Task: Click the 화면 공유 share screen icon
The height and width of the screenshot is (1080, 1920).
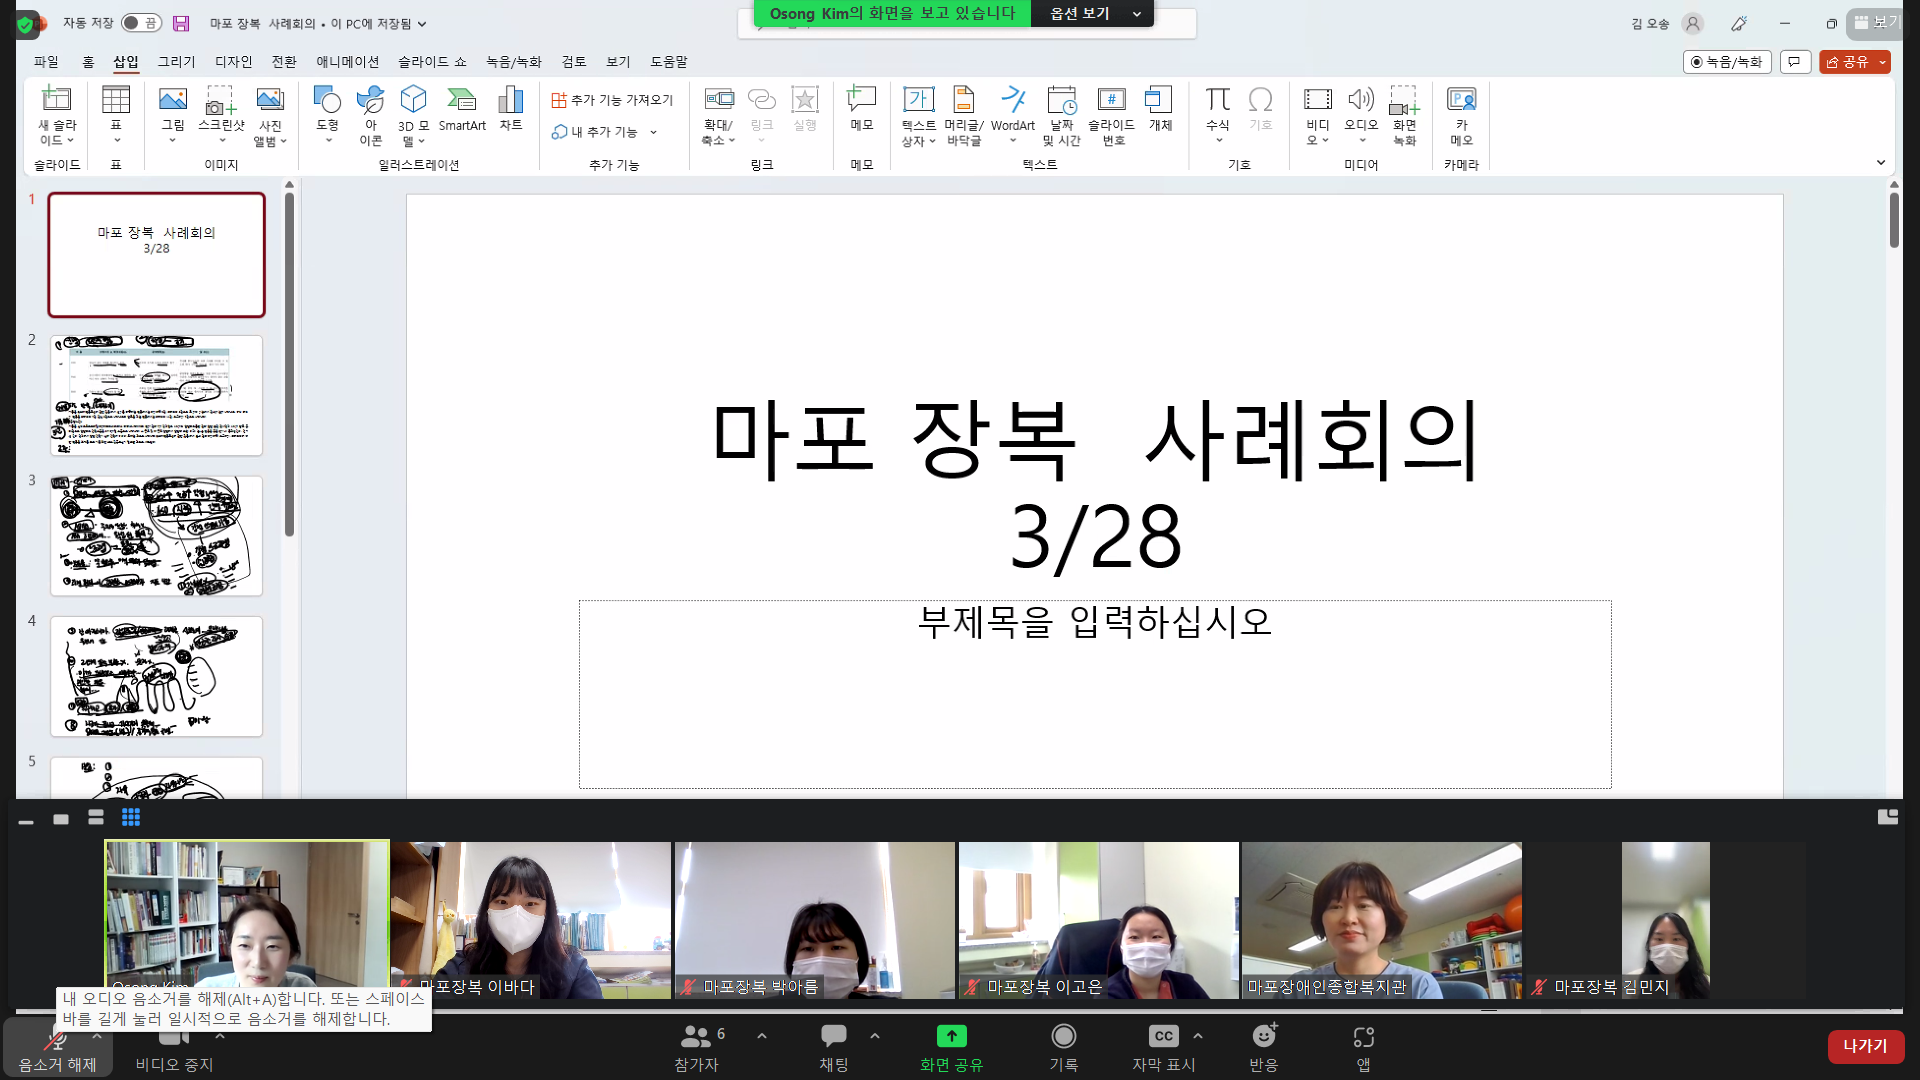Action: coord(951,1036)
